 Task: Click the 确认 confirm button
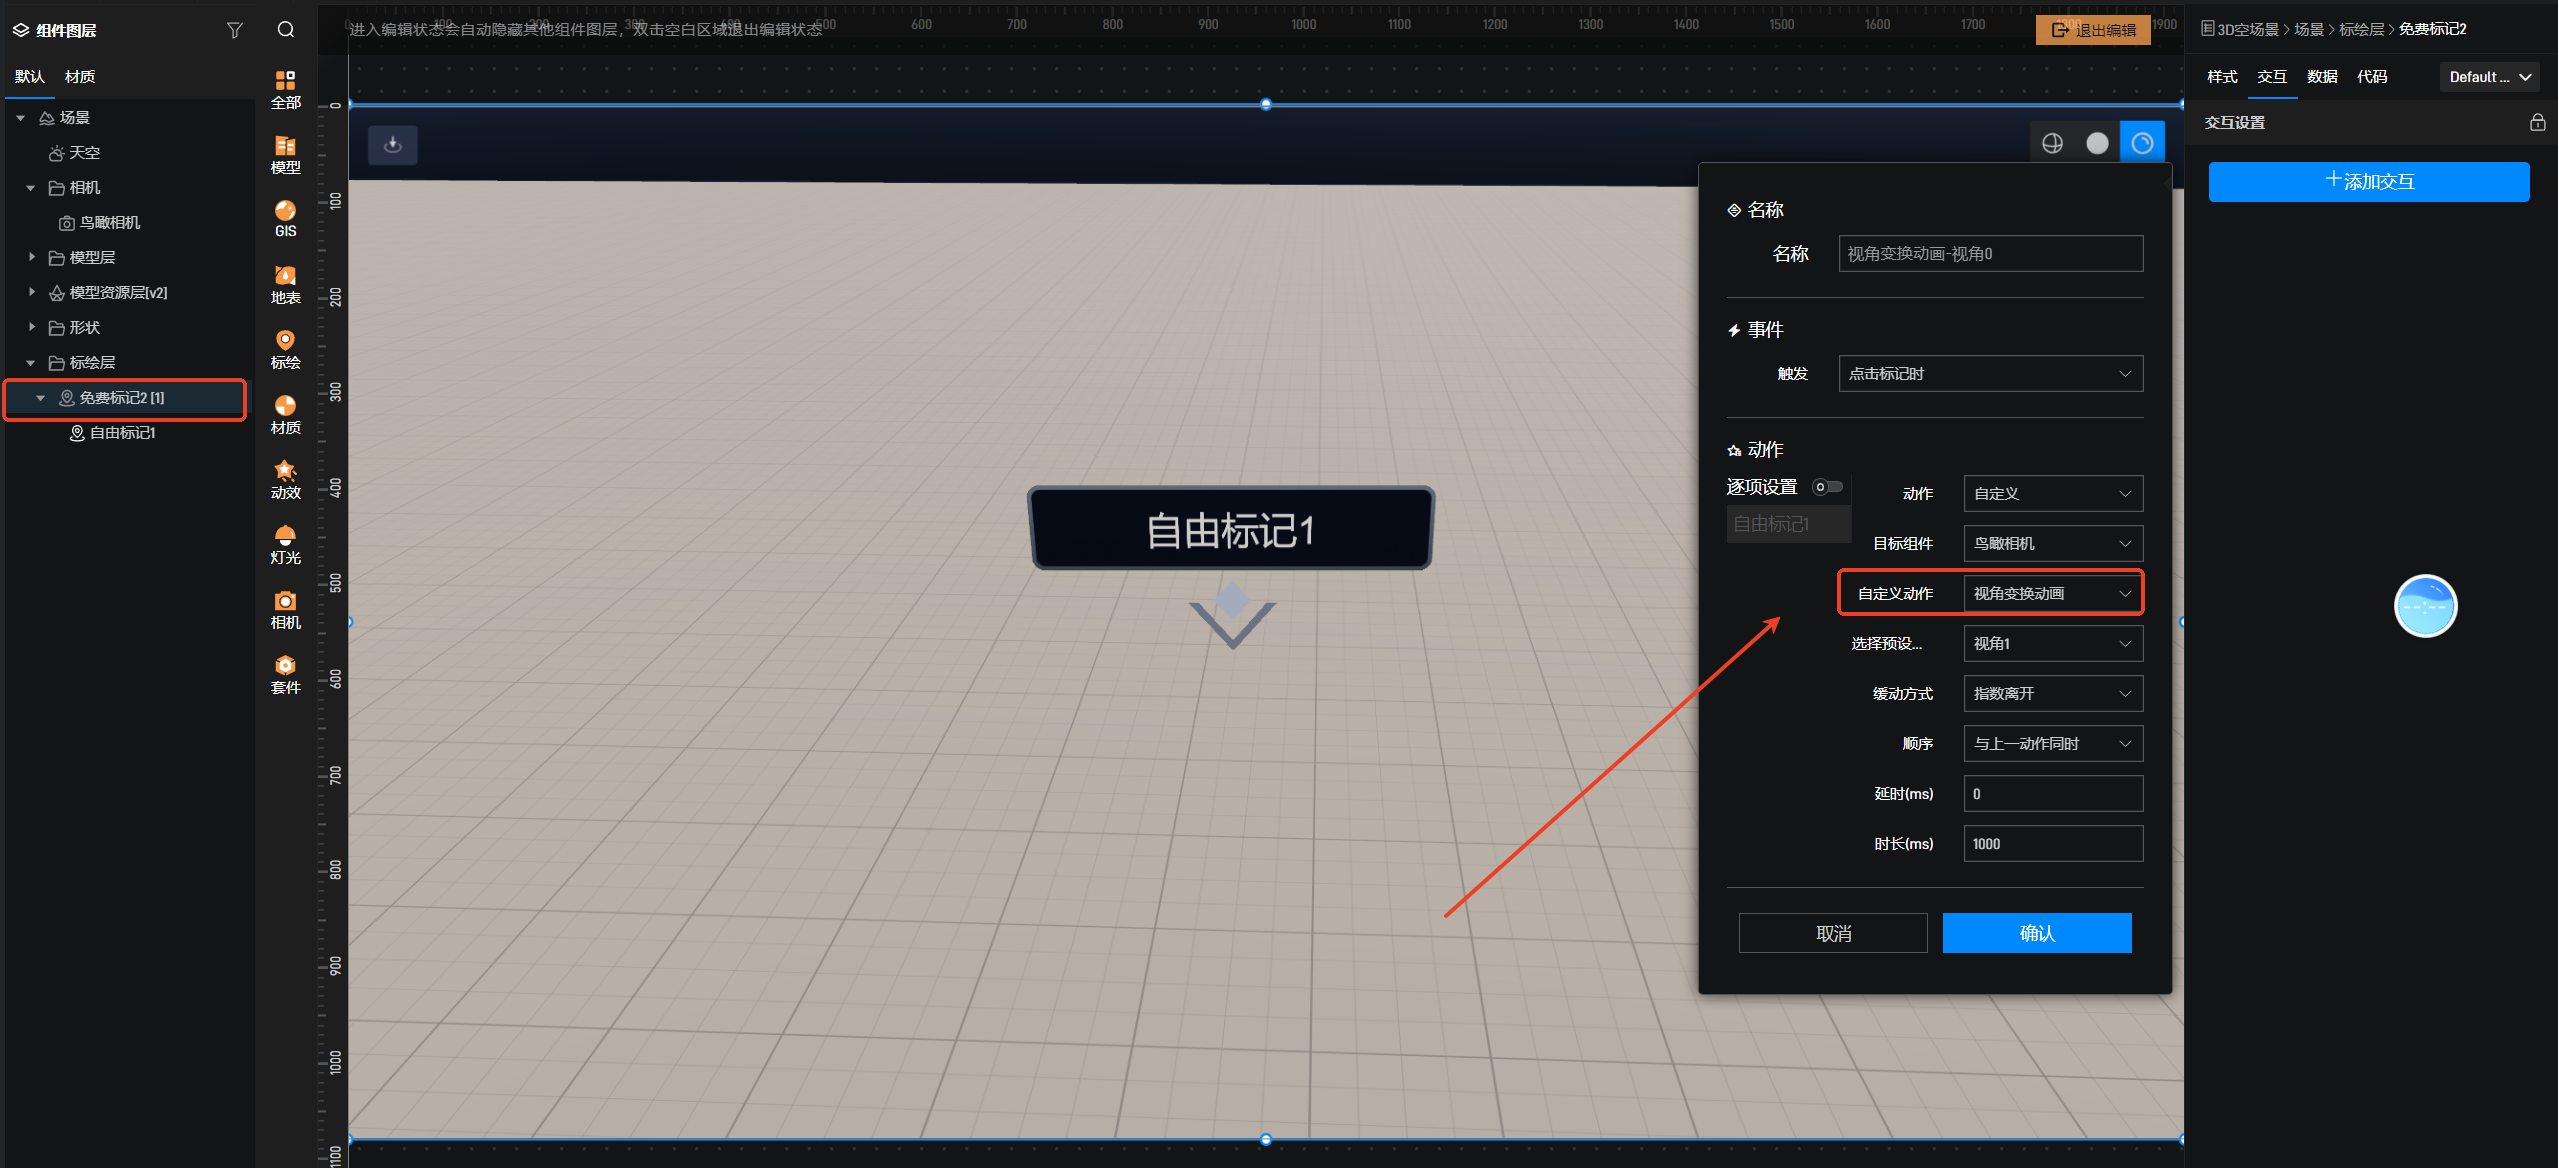(x=2036, y=933)
